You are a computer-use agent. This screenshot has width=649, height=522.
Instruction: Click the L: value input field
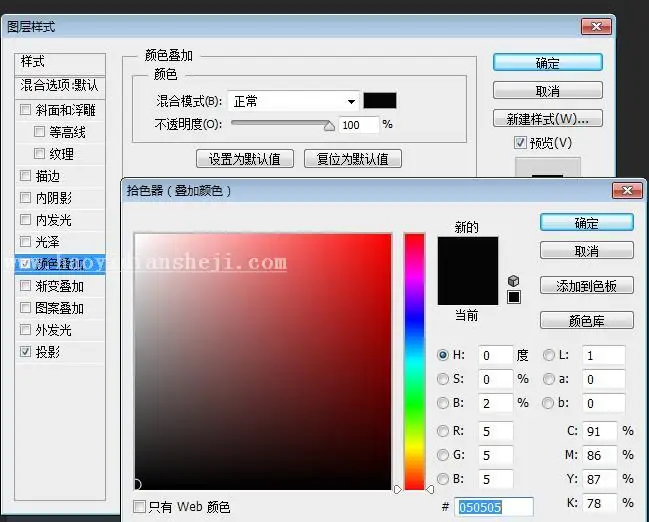point(603,355)
